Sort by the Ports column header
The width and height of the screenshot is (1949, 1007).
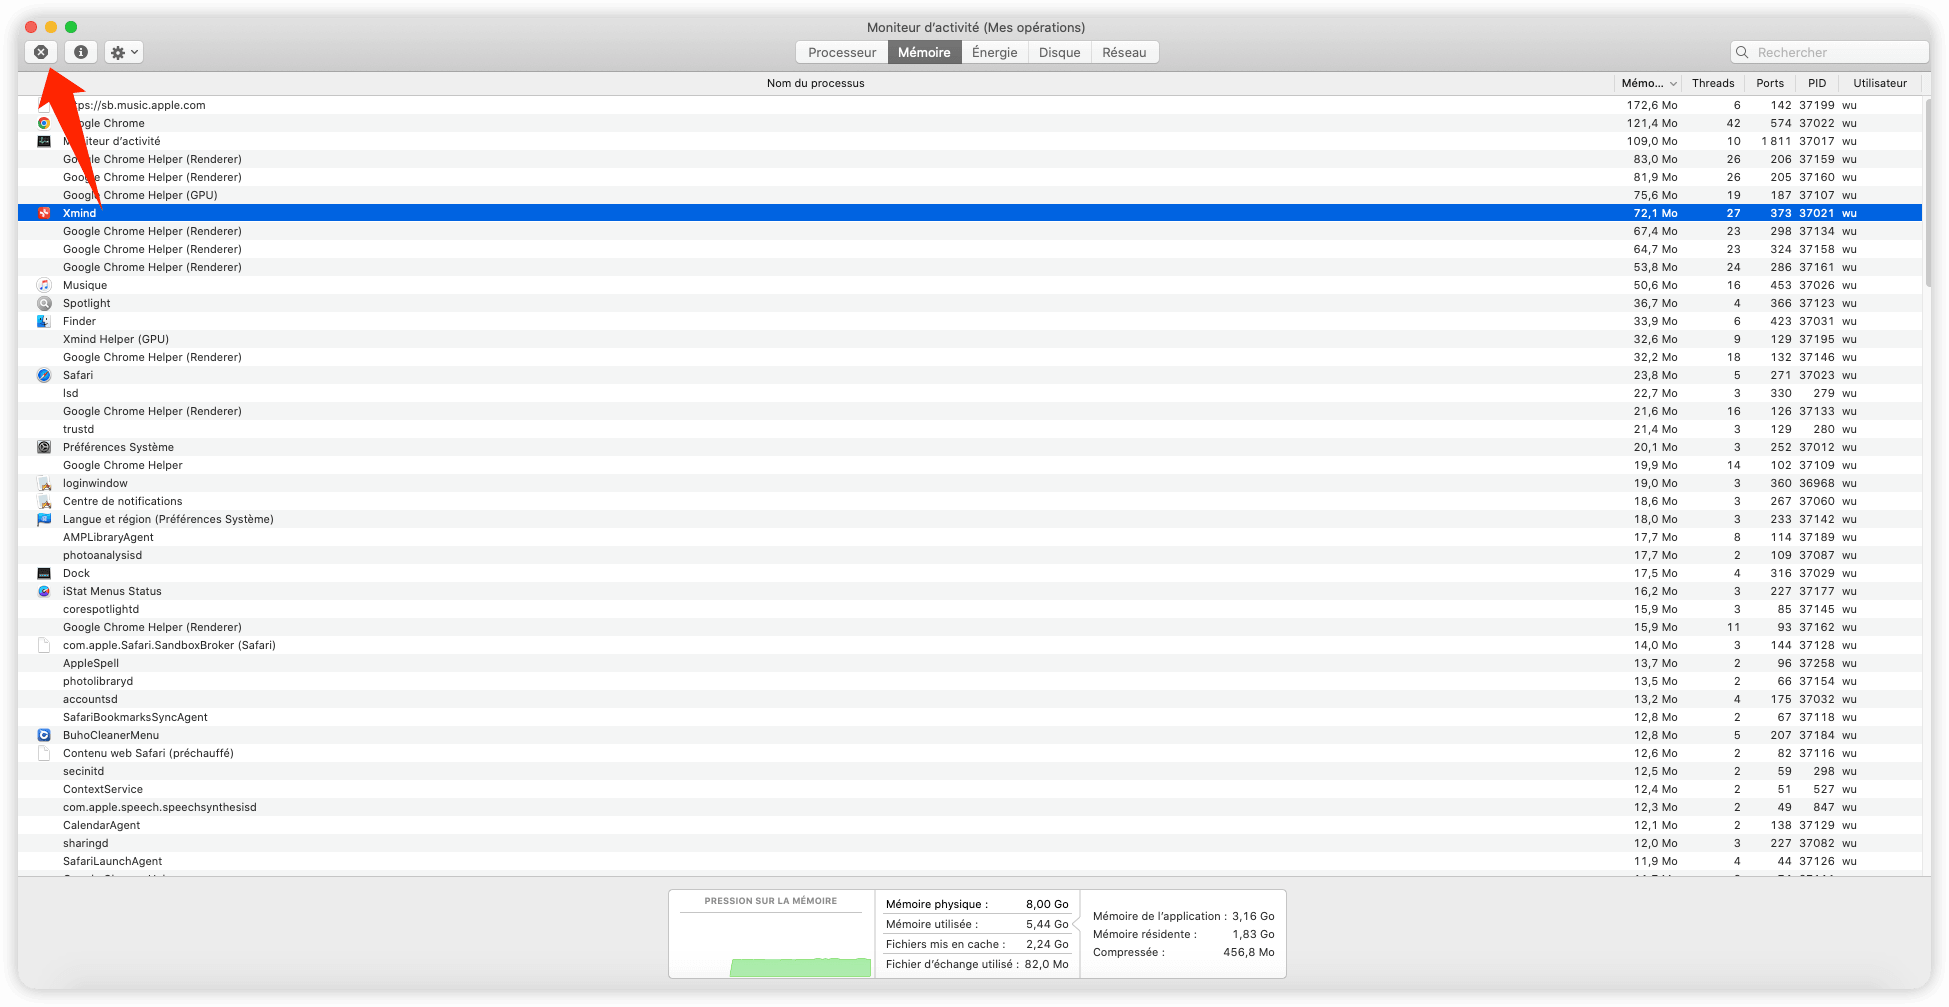click(1769, 83)
